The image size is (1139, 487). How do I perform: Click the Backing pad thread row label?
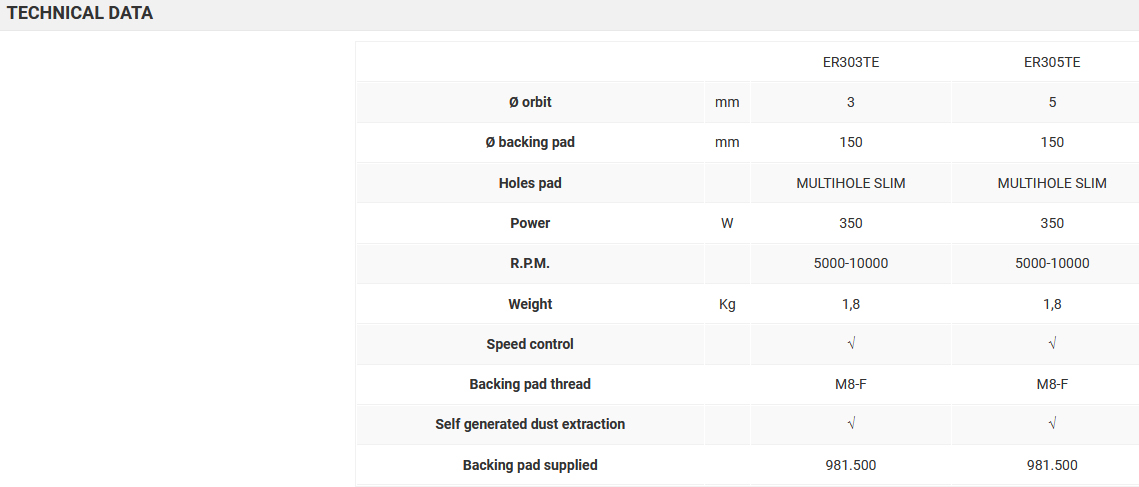530,384
